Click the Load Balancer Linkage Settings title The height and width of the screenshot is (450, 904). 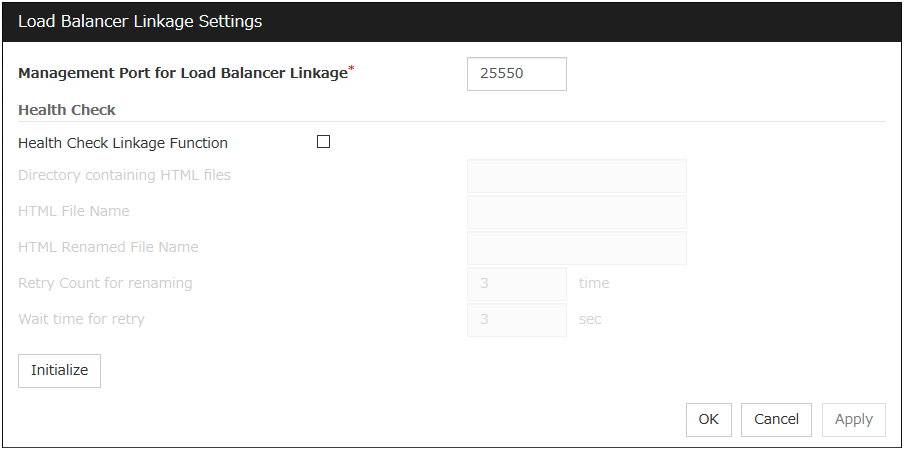click(140, 21)
